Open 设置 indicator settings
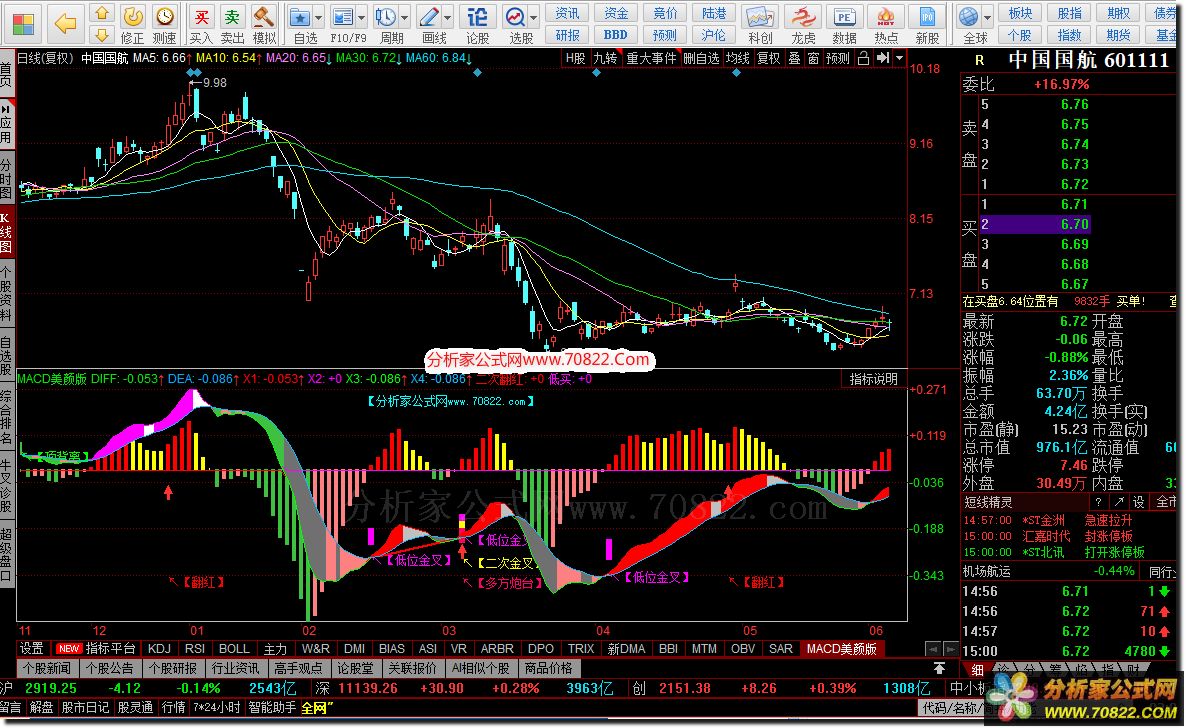 tap(32, 649)
